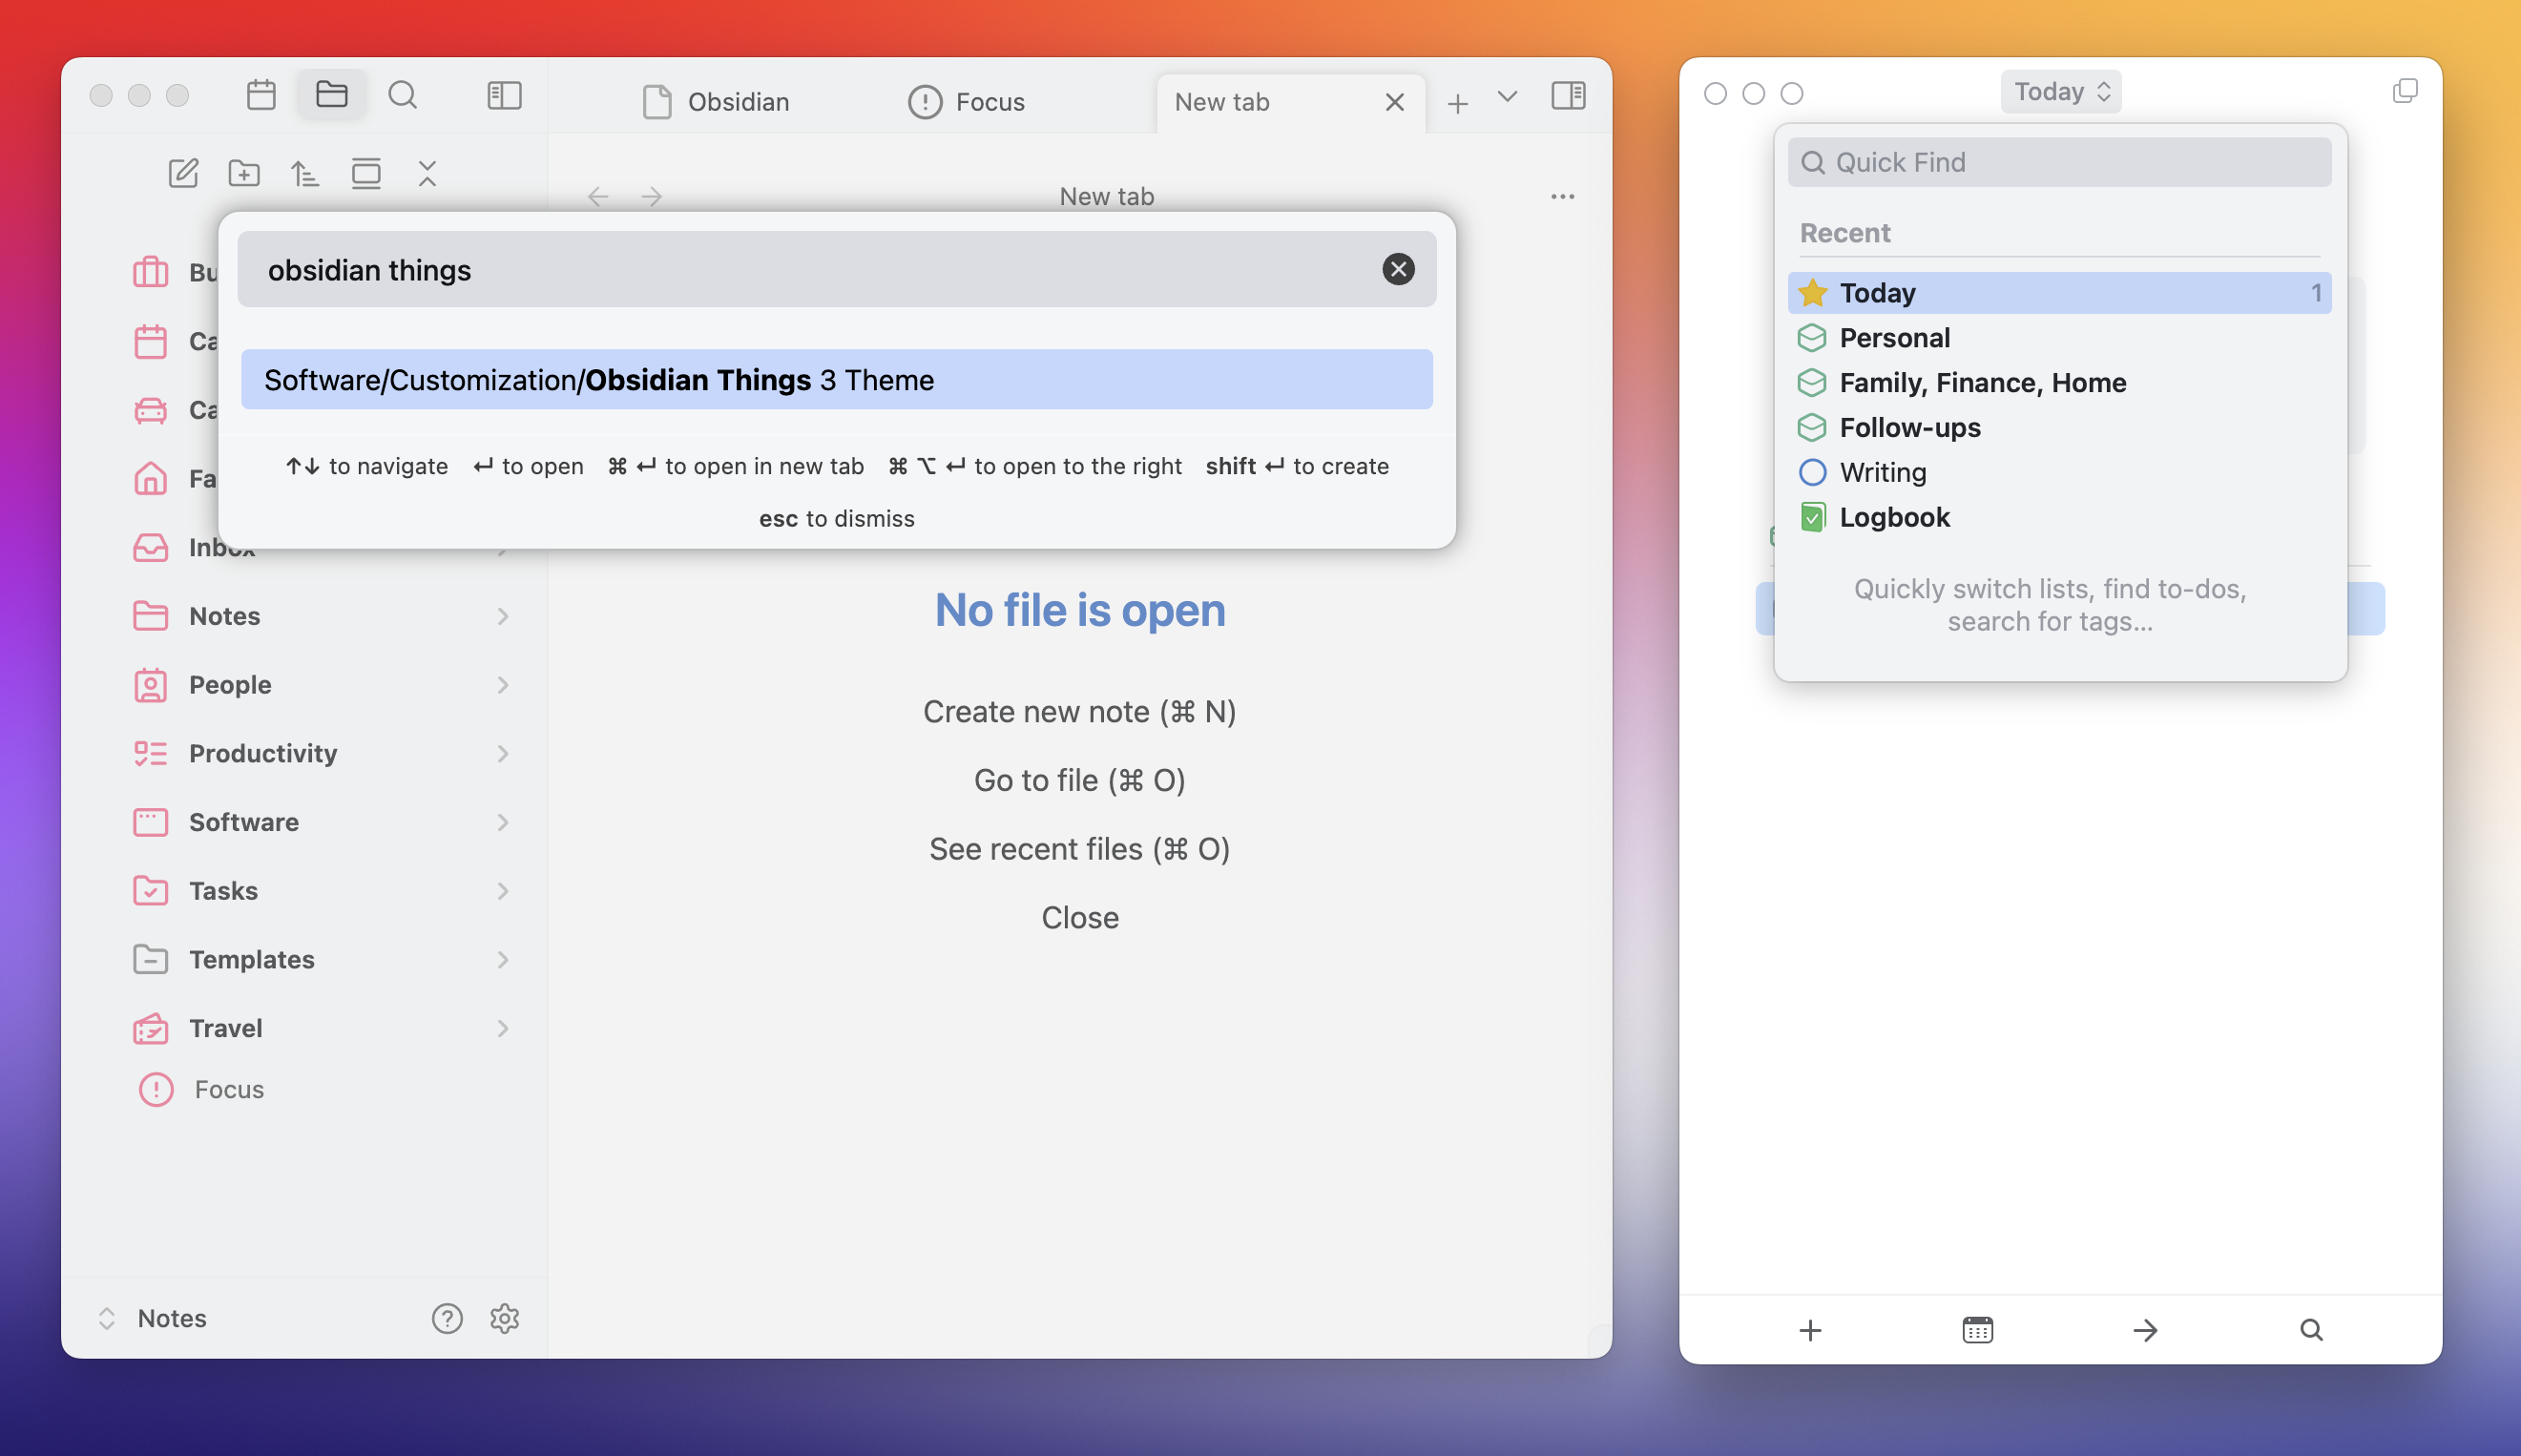
Task: Select Today in Things recent list
Action: point(2060,293)
